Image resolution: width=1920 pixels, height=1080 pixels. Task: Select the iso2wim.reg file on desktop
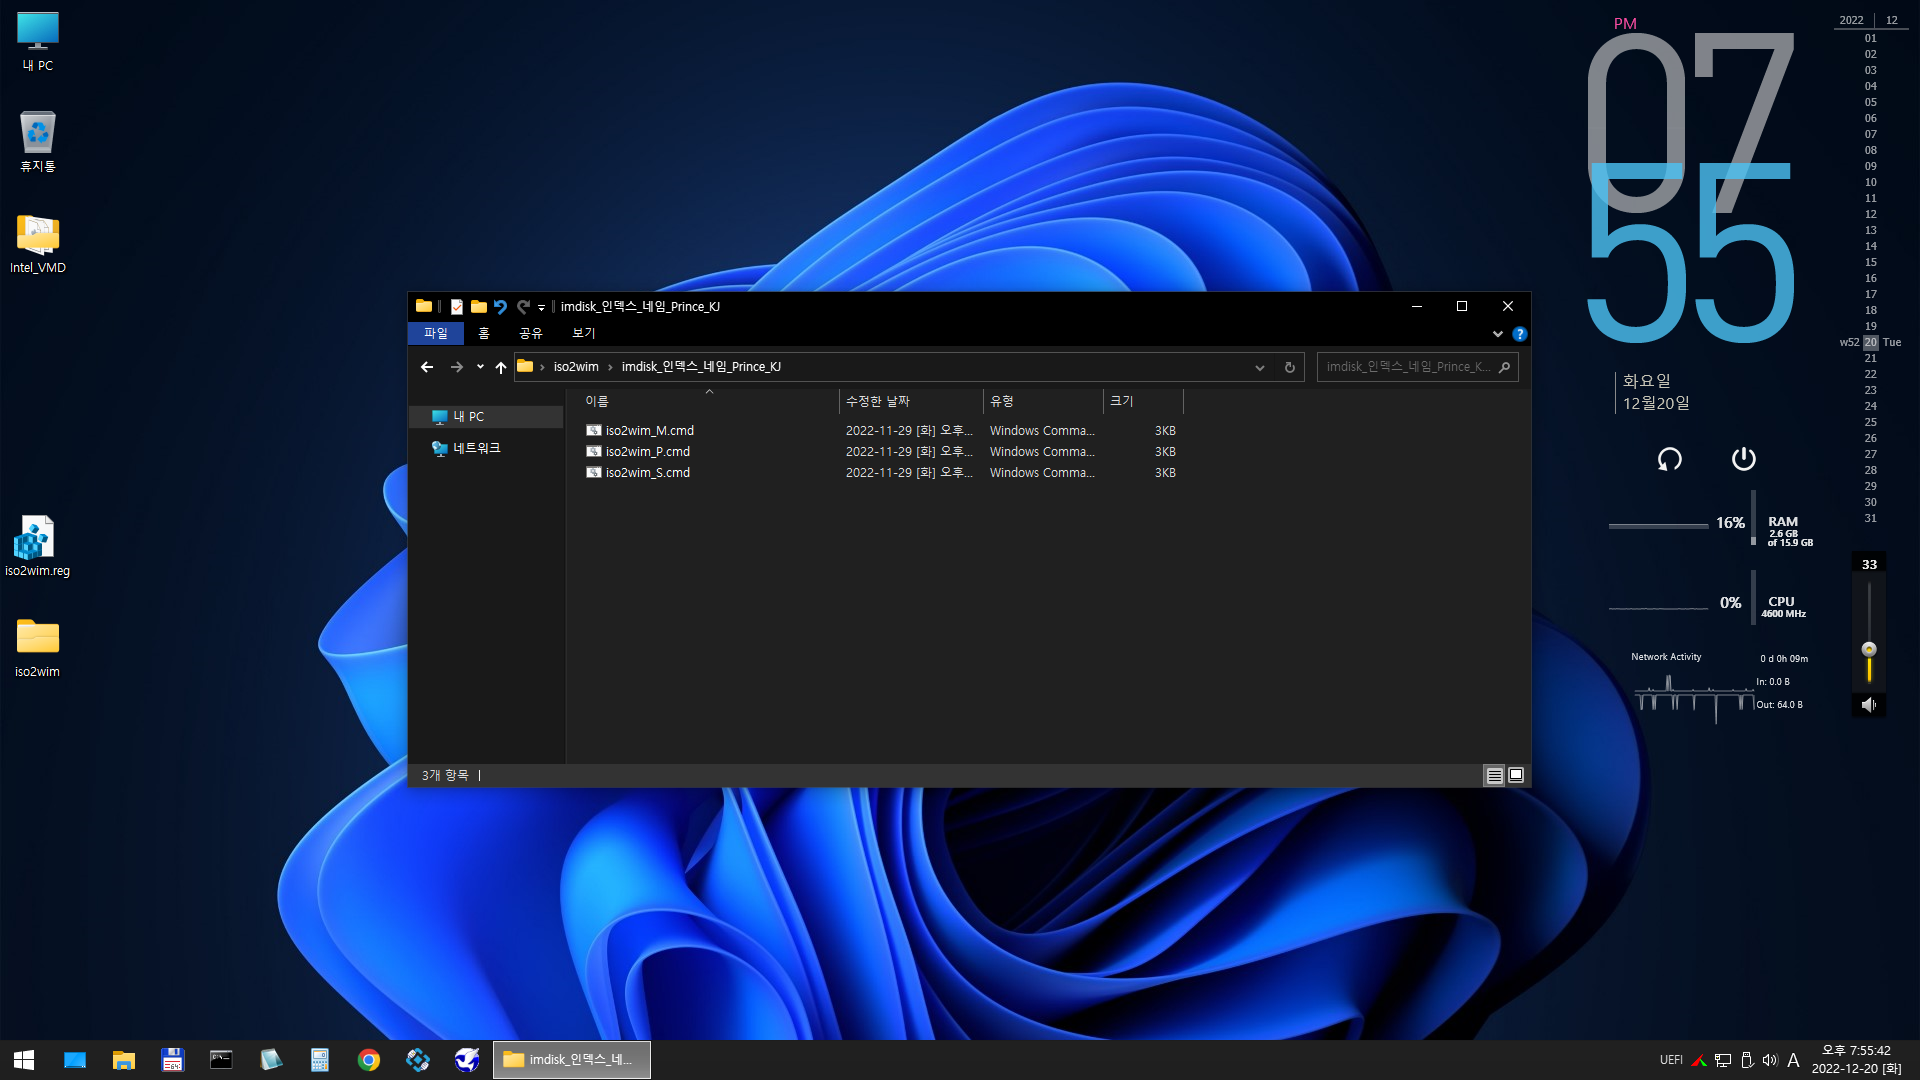click(38, 546)
